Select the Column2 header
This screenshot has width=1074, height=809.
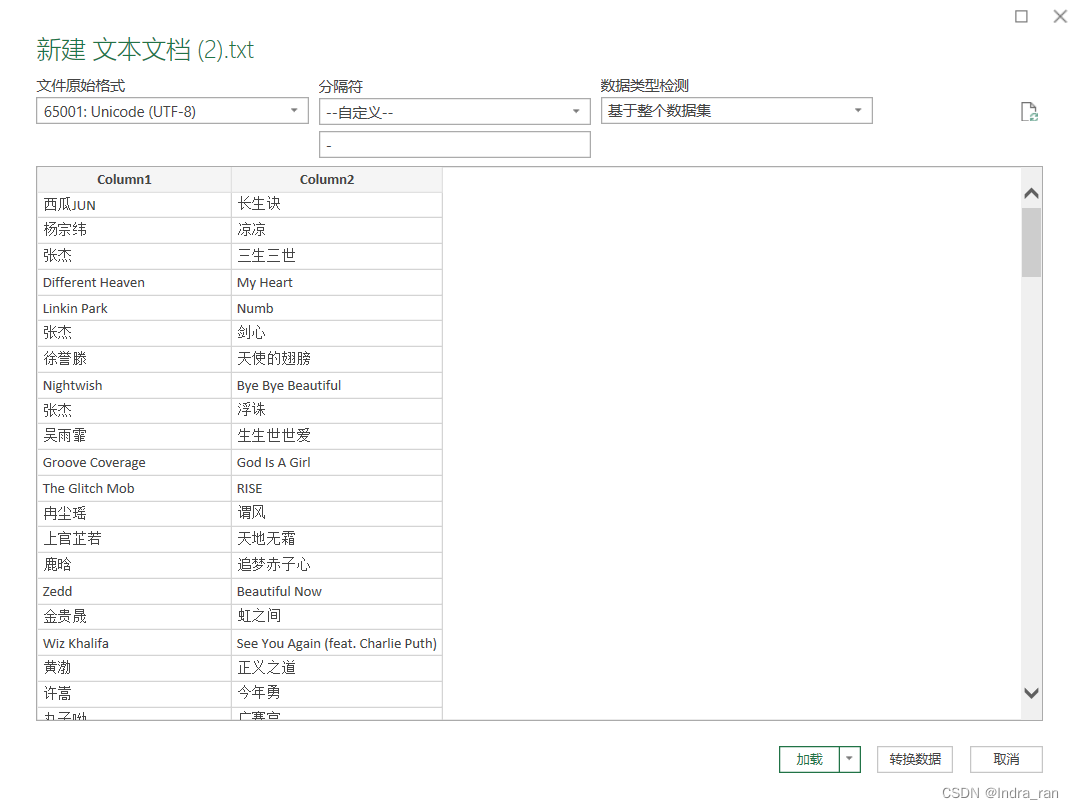pyautogui.click(x=337, y=179)
